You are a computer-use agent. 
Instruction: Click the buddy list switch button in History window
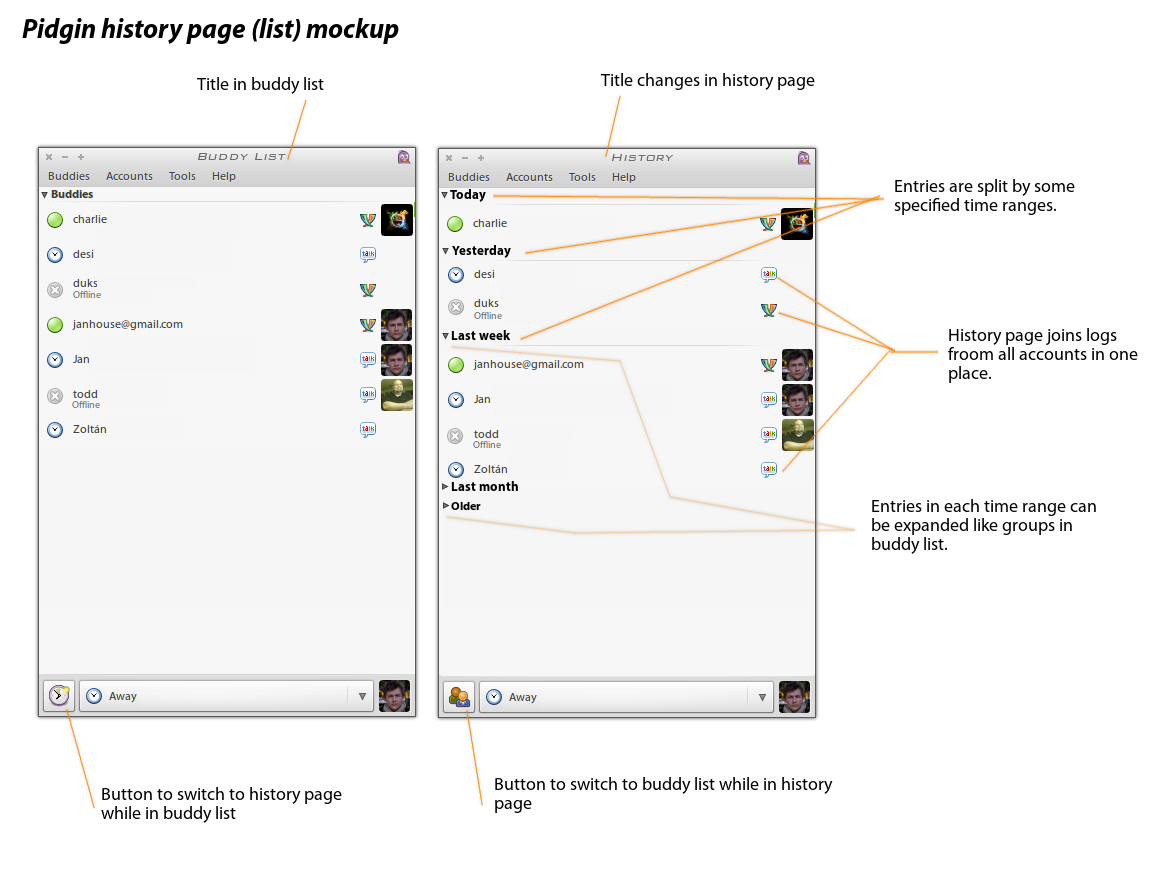tap(459, 696)
